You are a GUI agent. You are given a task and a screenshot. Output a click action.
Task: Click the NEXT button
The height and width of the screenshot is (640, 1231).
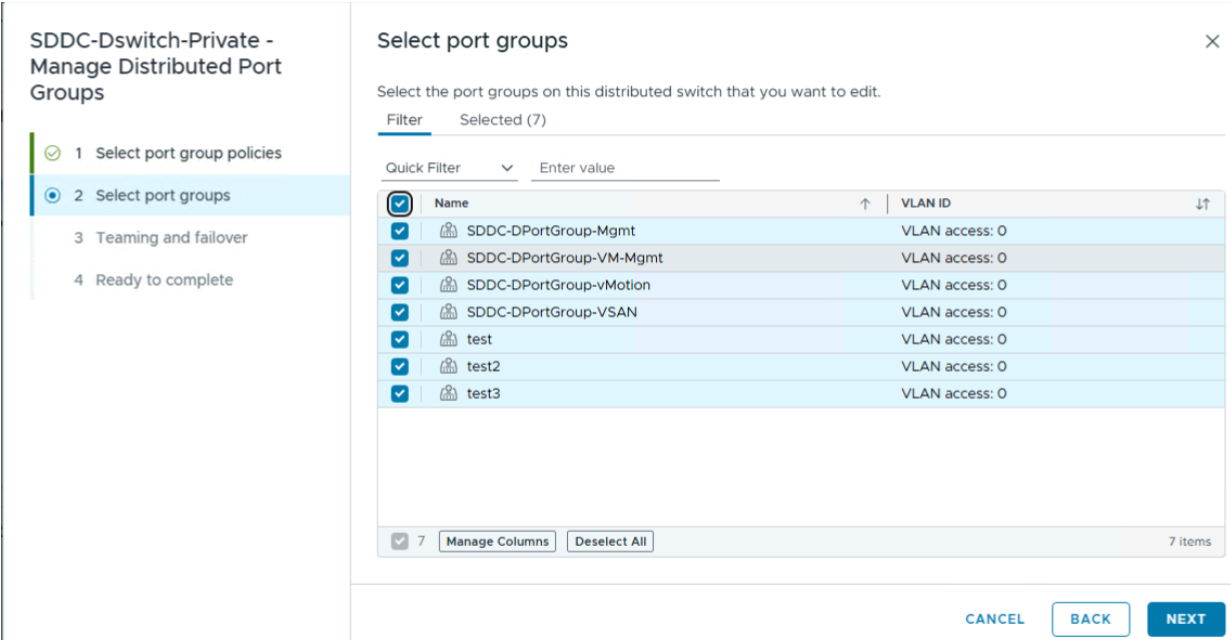tap(1185, 619)
